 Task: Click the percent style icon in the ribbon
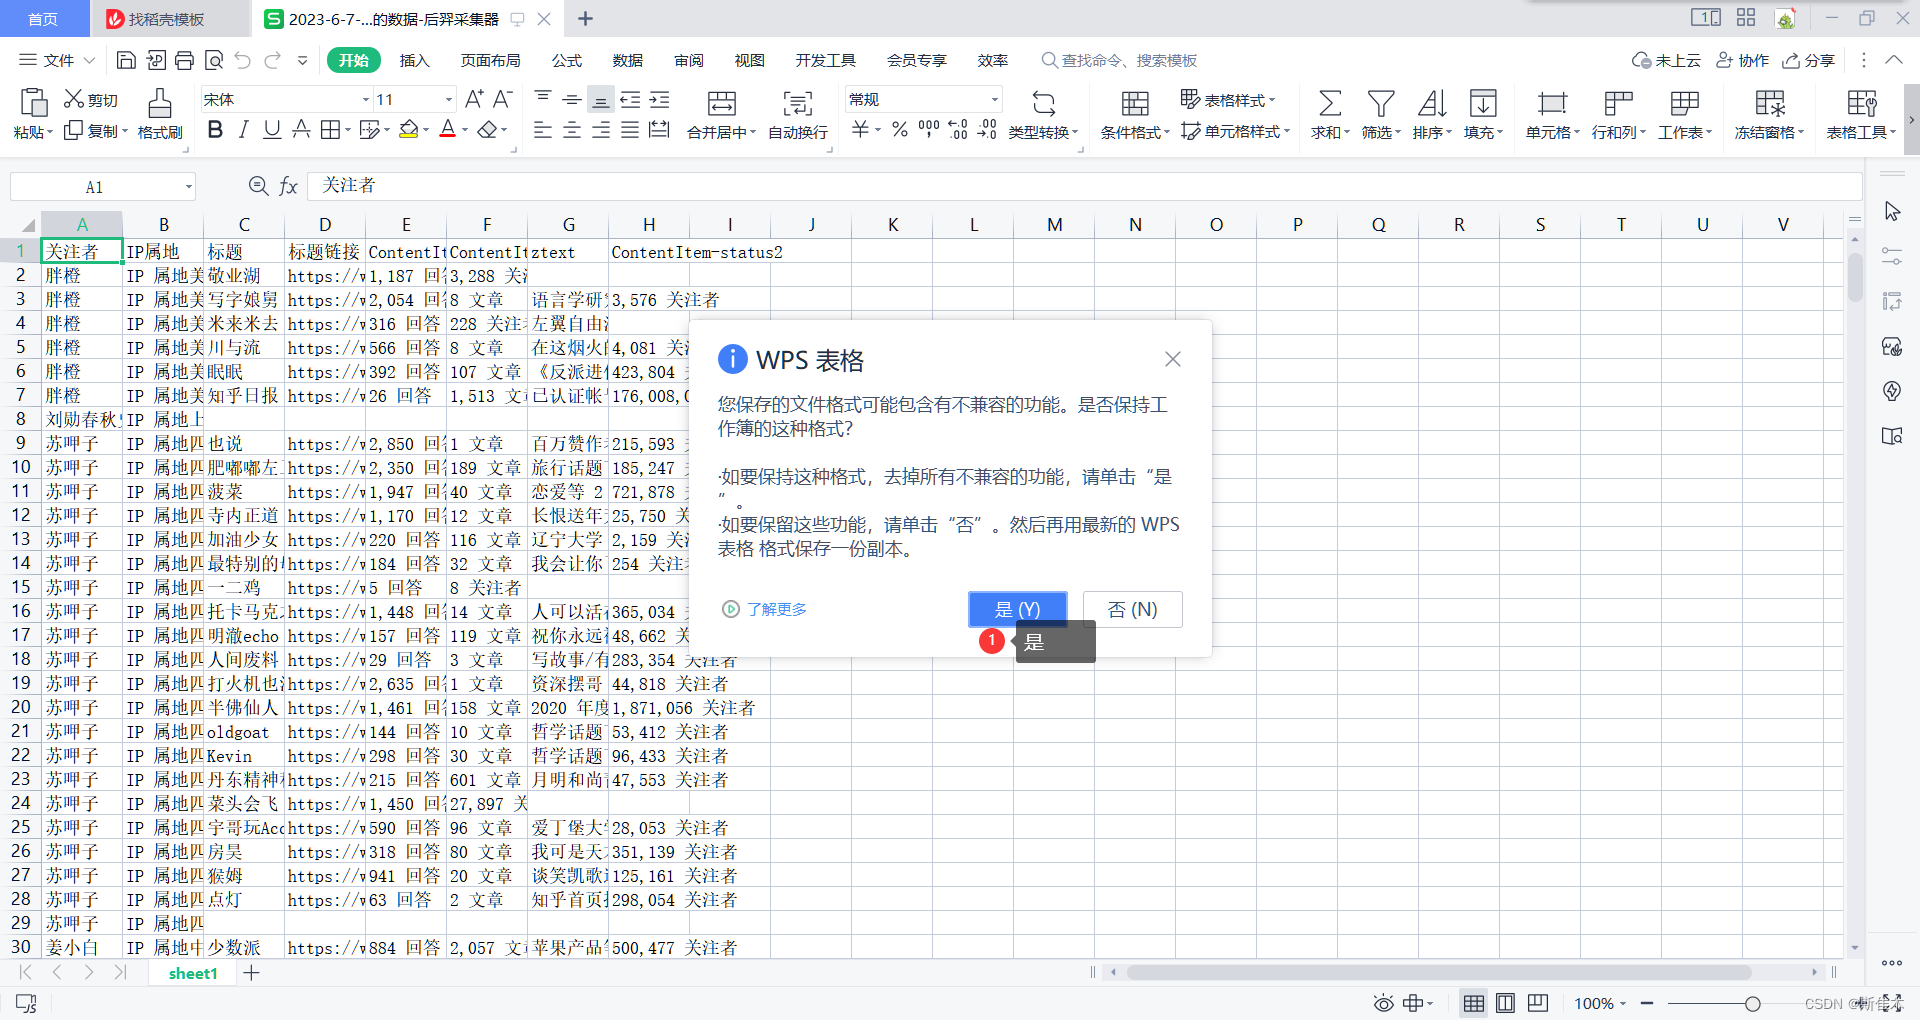(898, 129)
